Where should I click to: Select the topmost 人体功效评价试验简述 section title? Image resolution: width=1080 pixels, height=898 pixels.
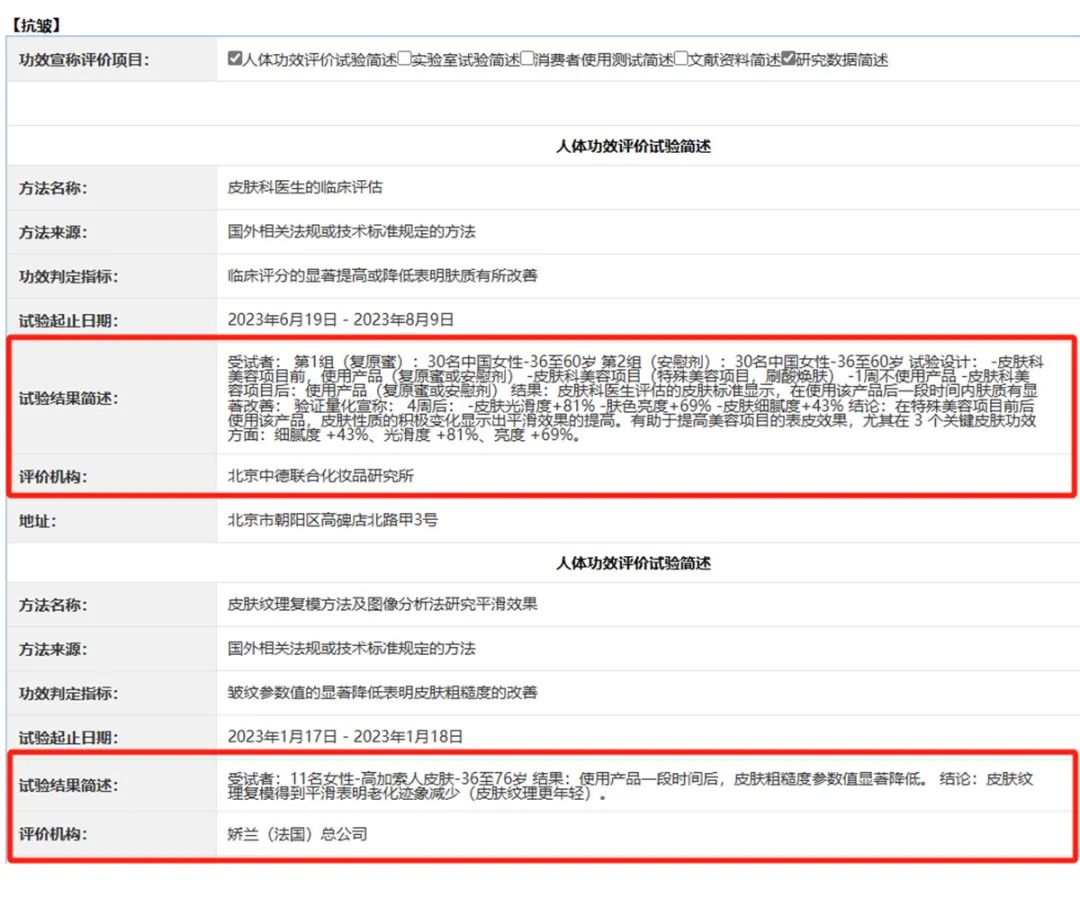coord(633,147)
